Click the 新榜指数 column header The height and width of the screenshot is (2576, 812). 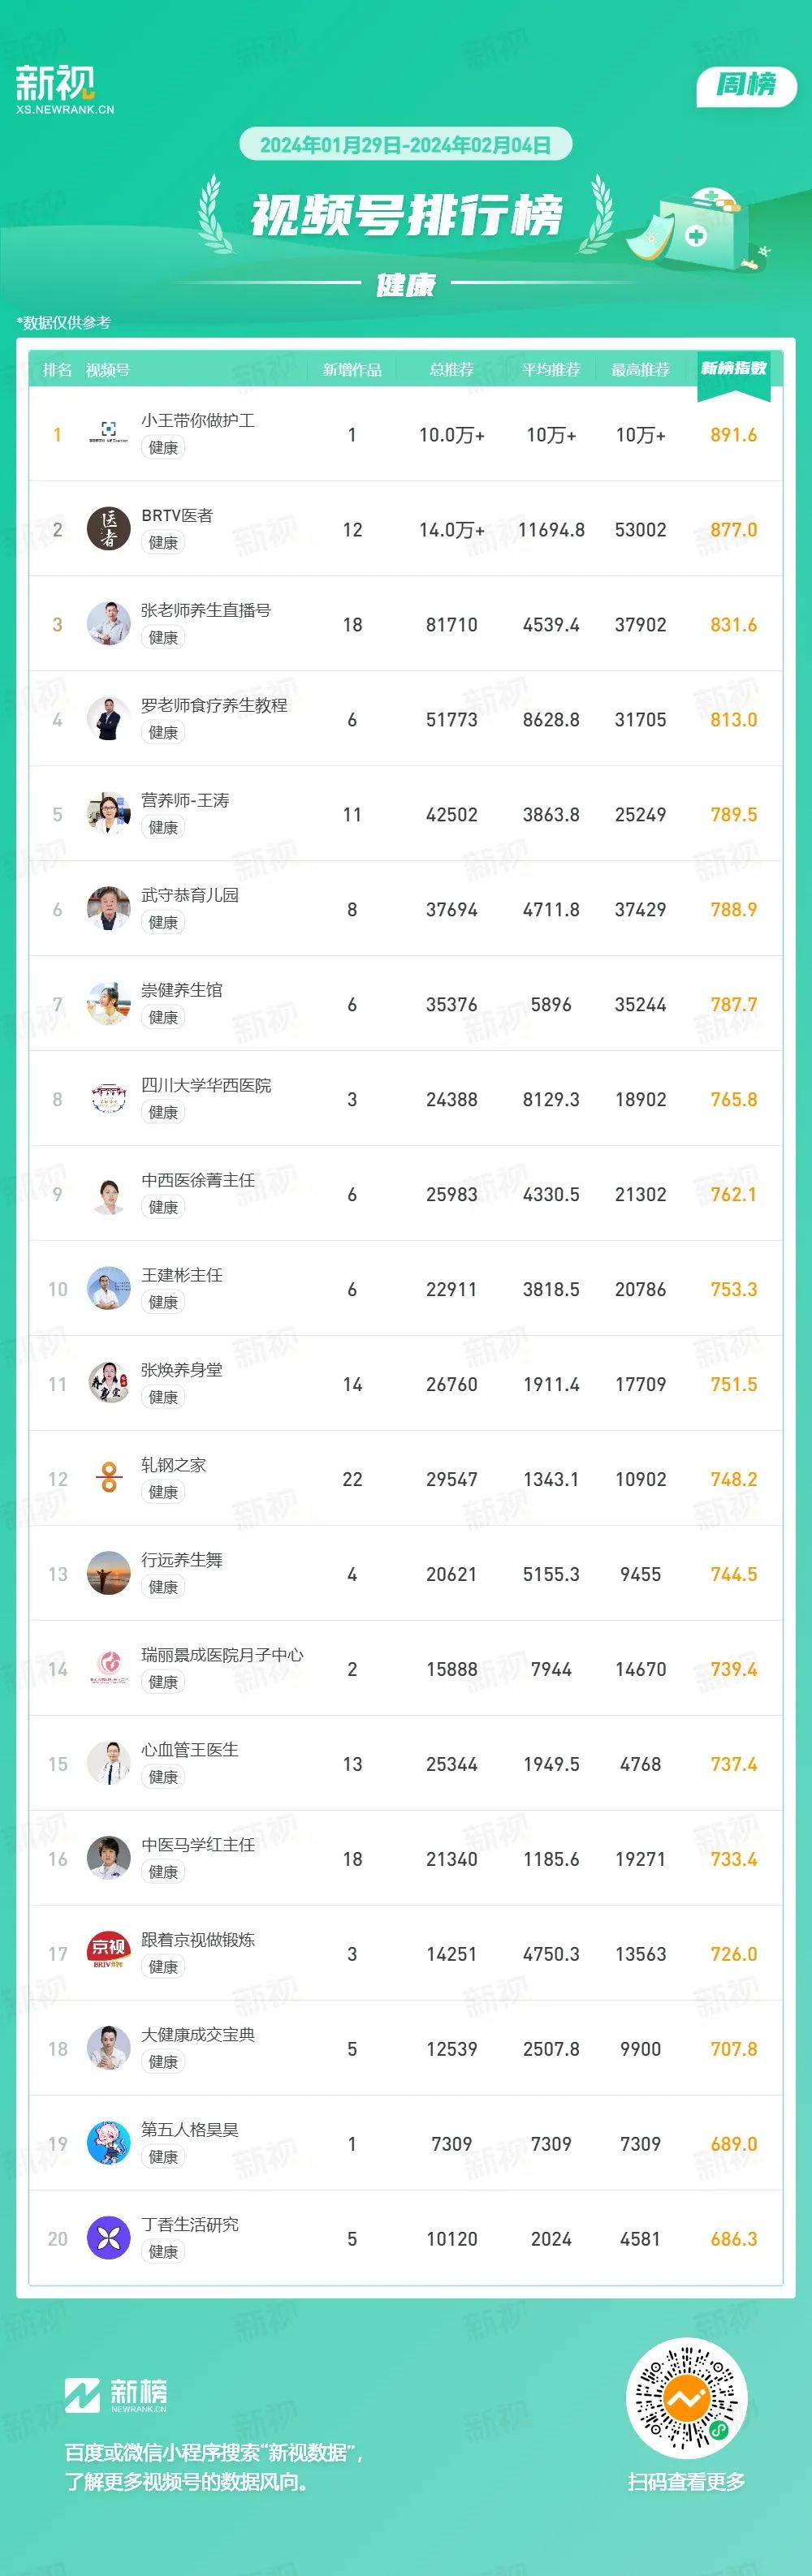pyautogui.click(x=733, y=369)
